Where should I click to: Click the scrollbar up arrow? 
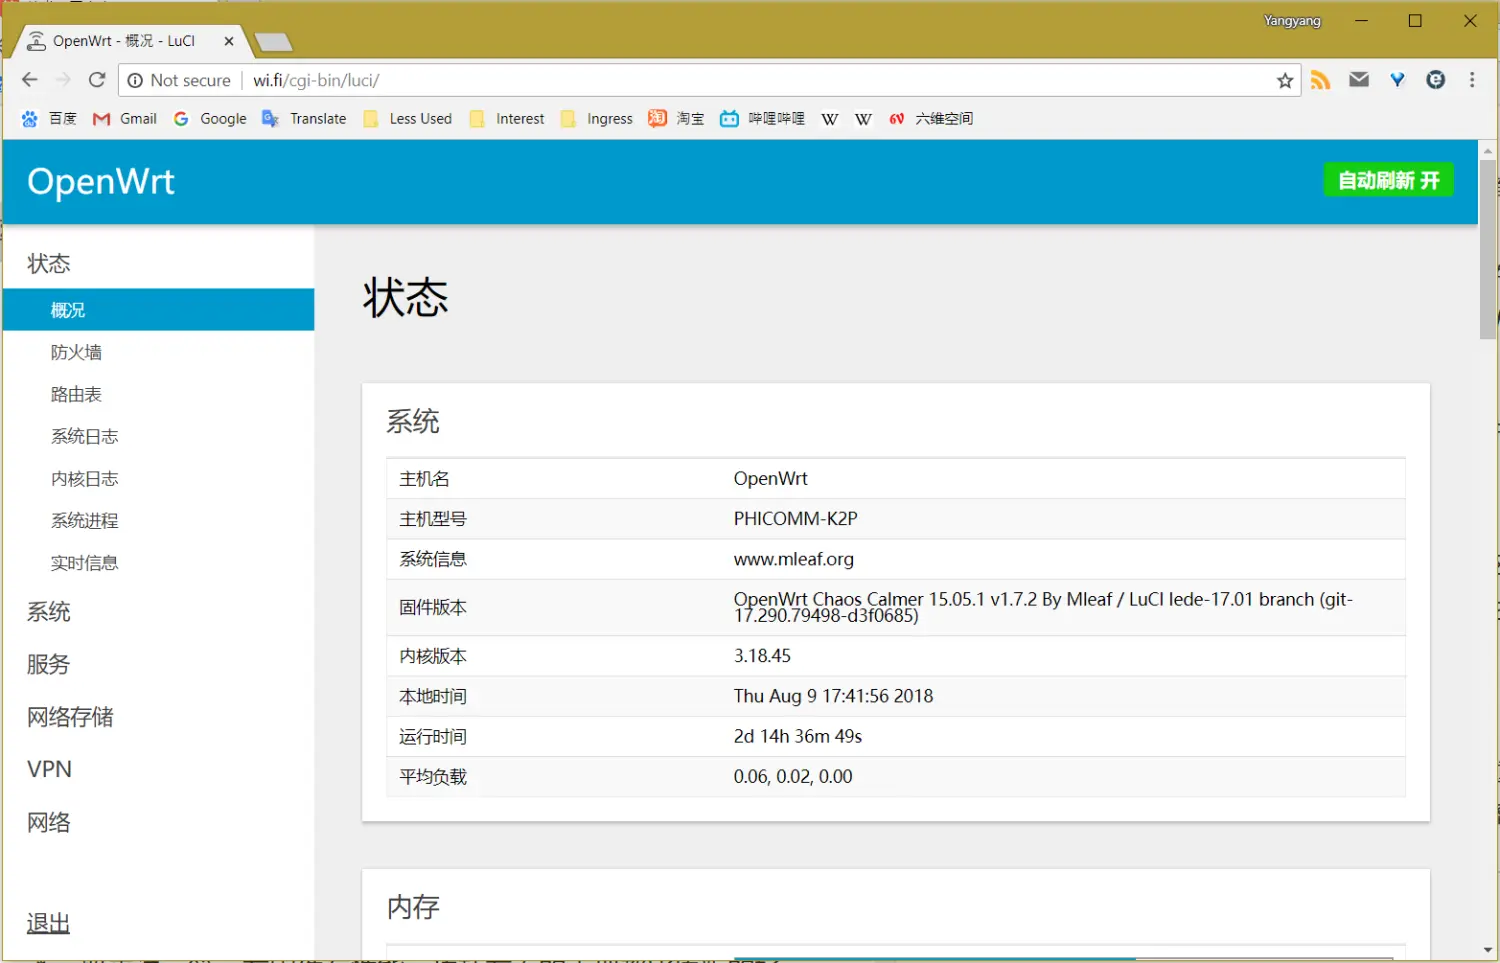coord(1488,150)
